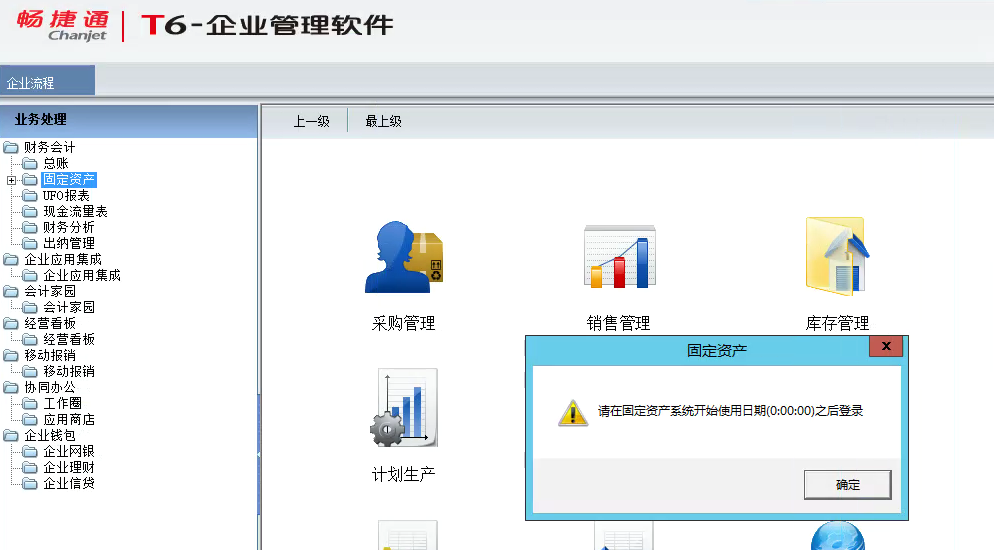The height and width of the screenshot is (550, 994).
Task: Select the highlighted 固定资产 tree item
Action: tap(69, 180)
